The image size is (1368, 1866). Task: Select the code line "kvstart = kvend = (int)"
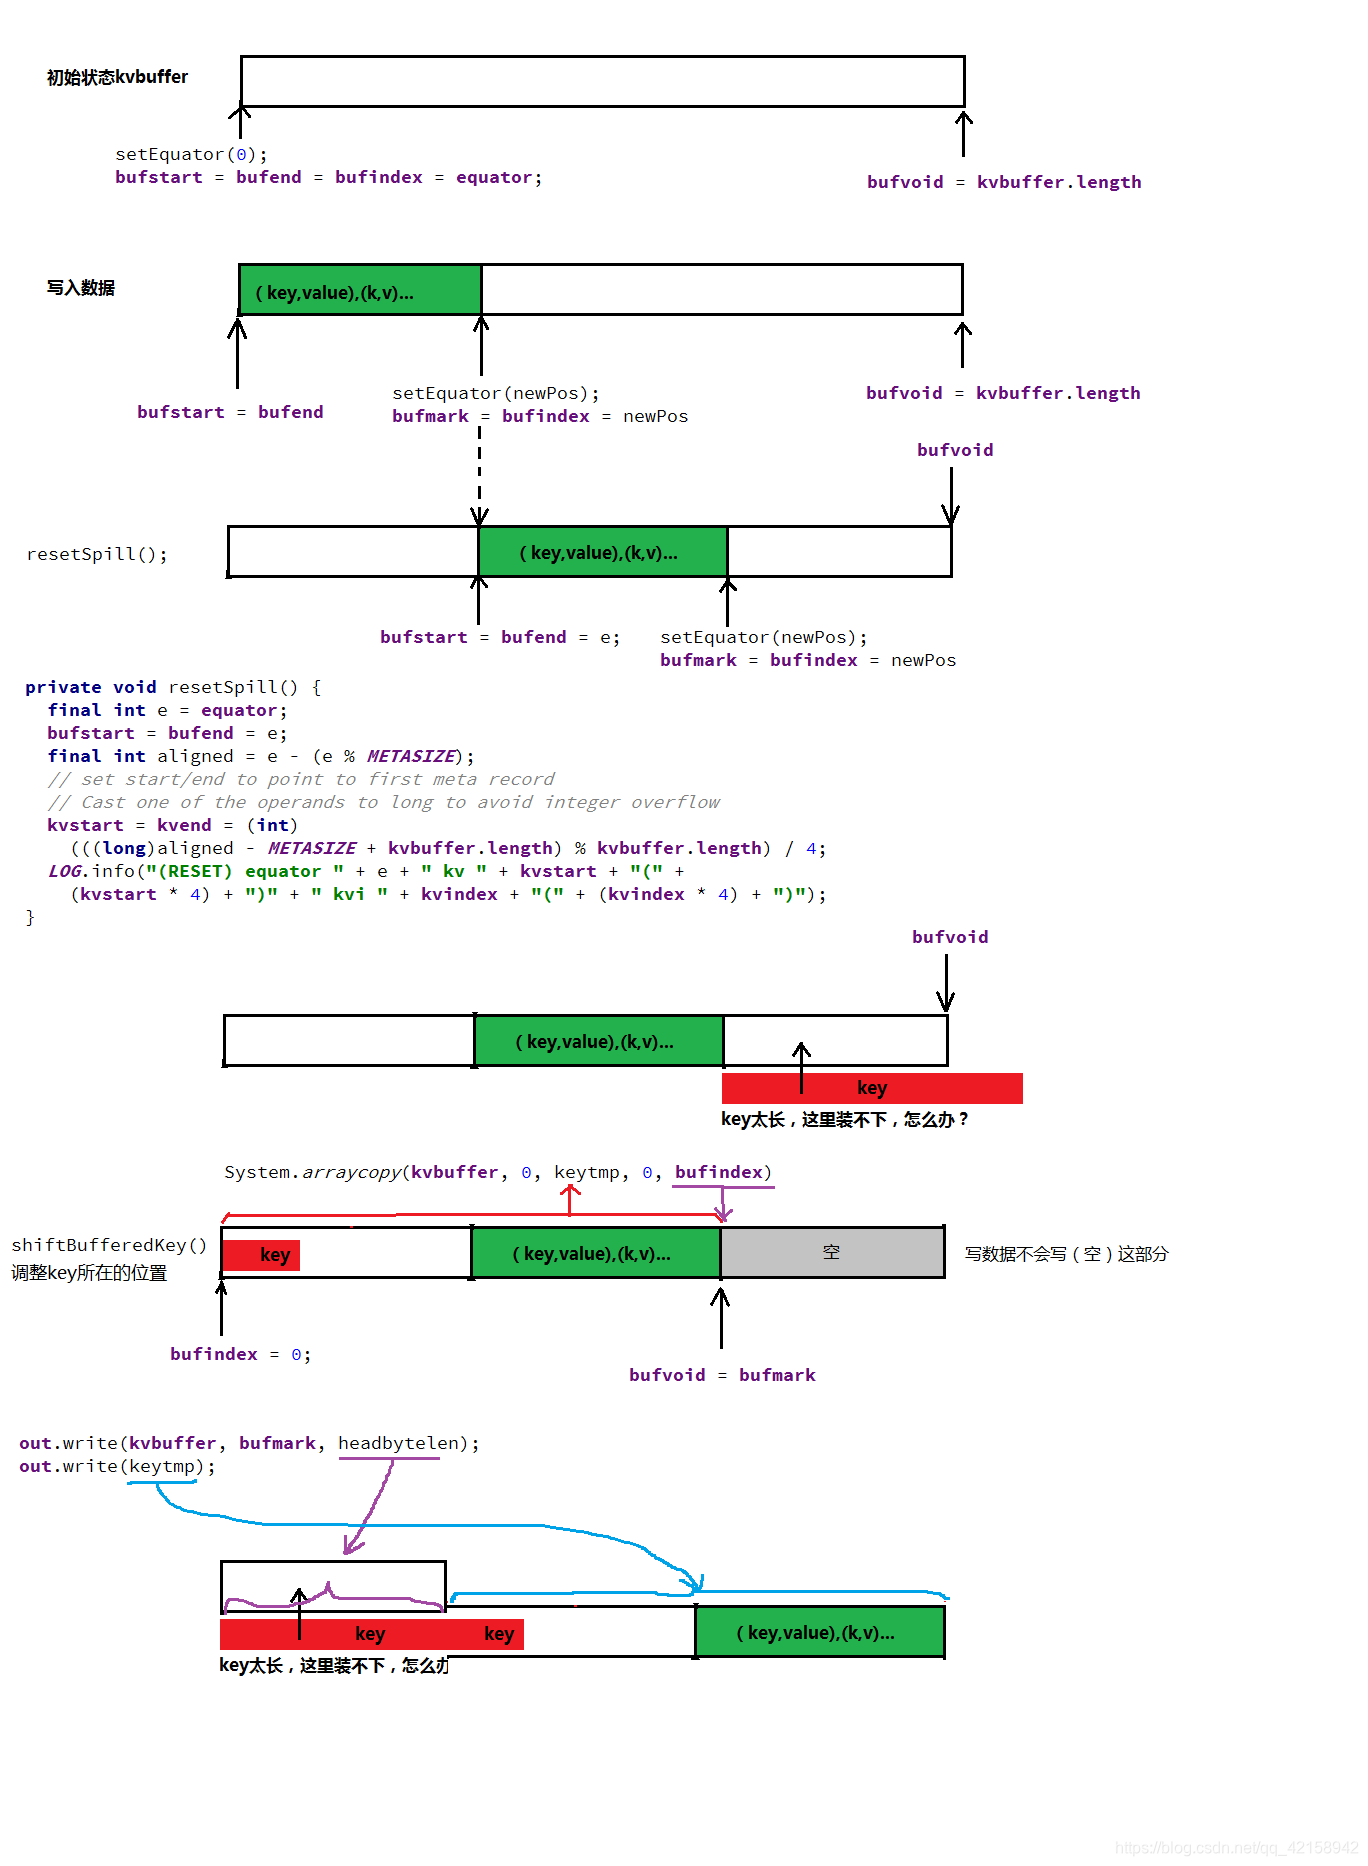pos(172,825)
